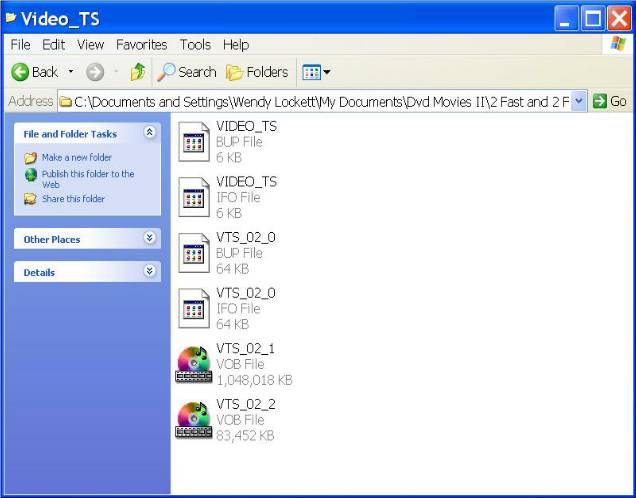Click the VTS_02_2 file name
This screenshot has height=498, width=636.
(x=246, y=404)
